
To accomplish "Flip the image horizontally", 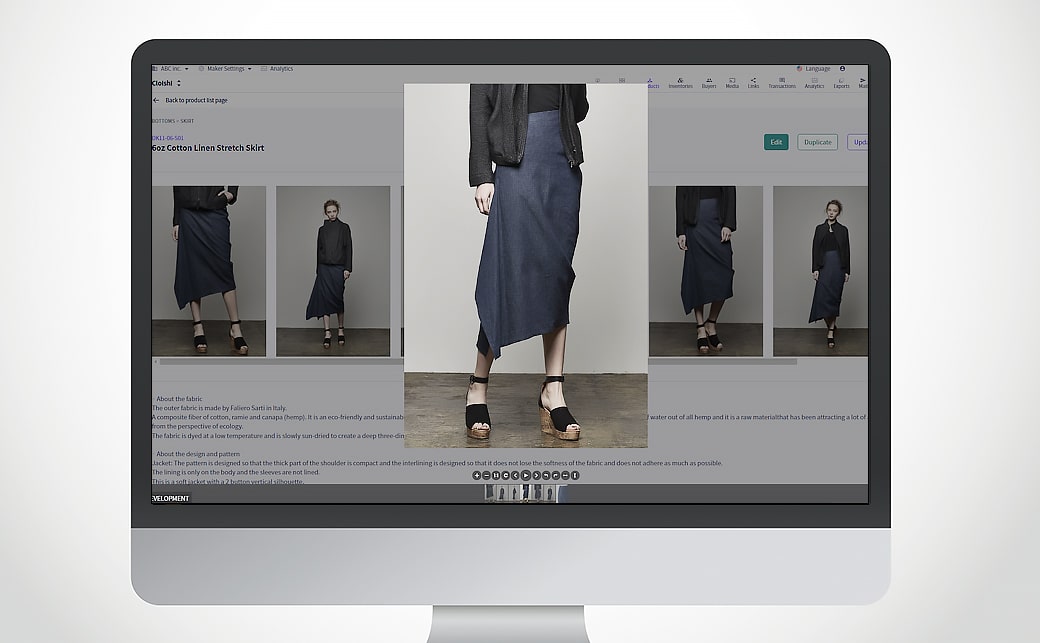I will point(565,475).
